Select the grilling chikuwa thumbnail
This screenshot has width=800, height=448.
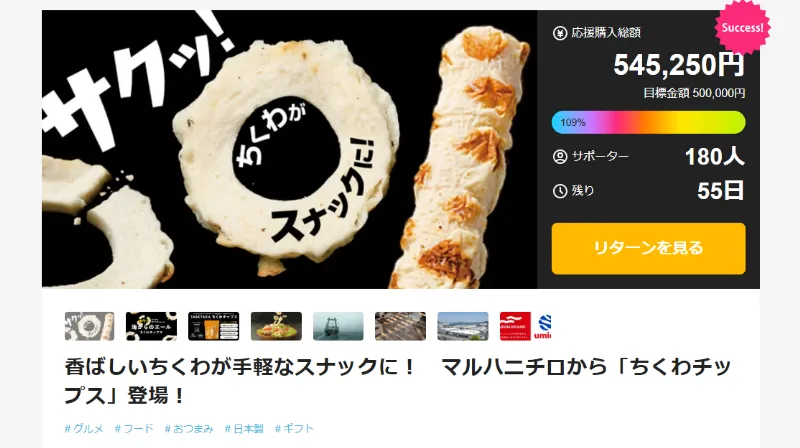(x=401, y=326)
